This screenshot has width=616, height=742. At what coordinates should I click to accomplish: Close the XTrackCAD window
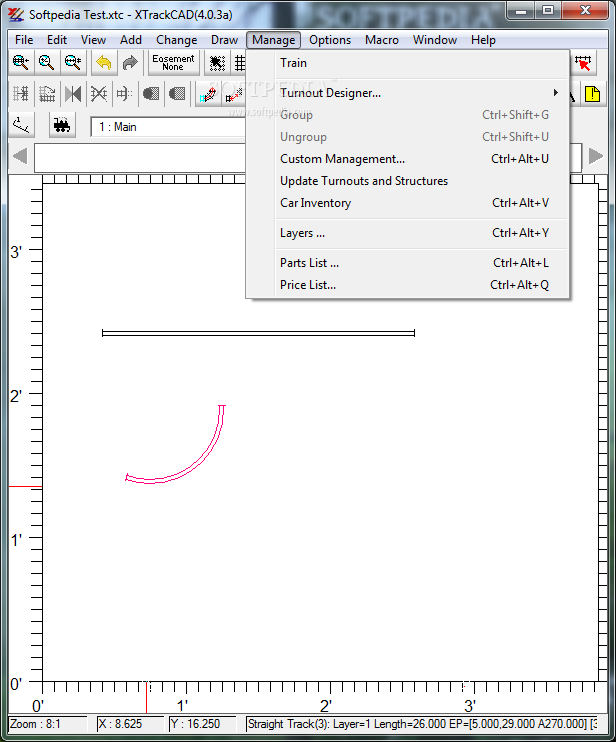point(585,10)
